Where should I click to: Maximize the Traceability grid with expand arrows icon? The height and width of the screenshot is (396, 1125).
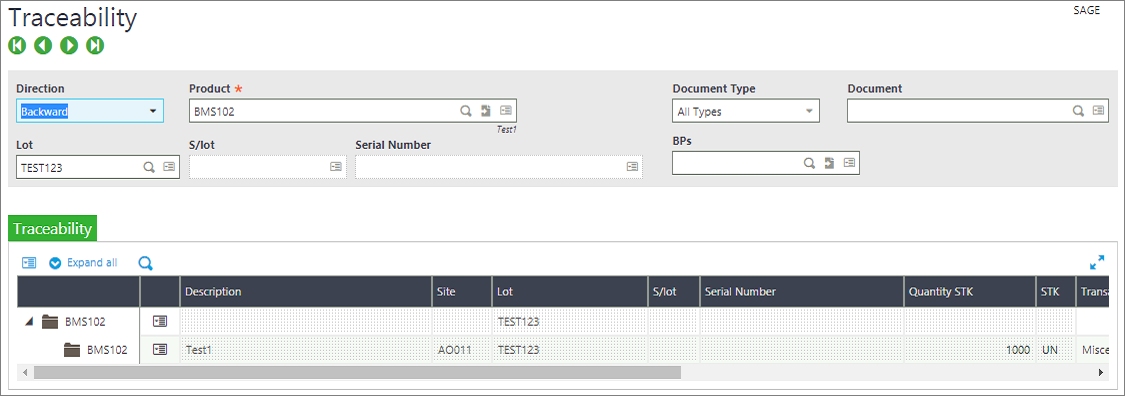[1097, 263]
